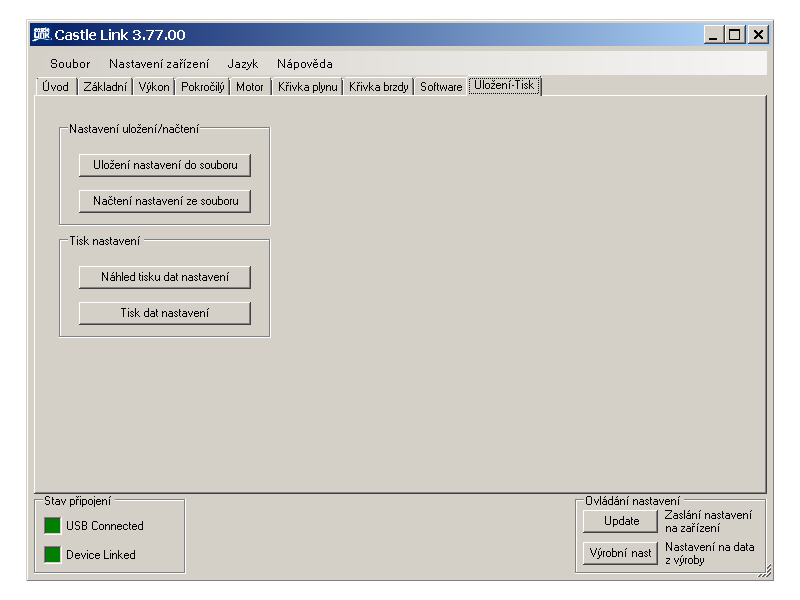The width and height of the screenshot is (800, 600).
Task: Click the Castle Link title bar icon
Action: pyautogui.click(x=42, y=35)
